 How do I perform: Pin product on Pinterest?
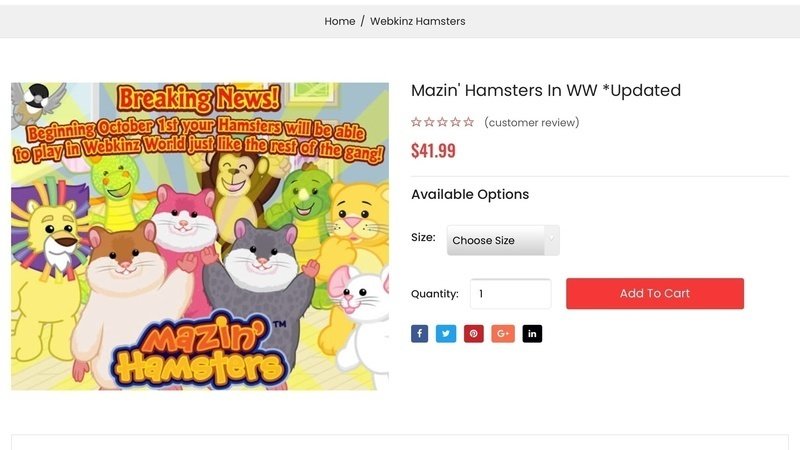[x=474, y=334]
